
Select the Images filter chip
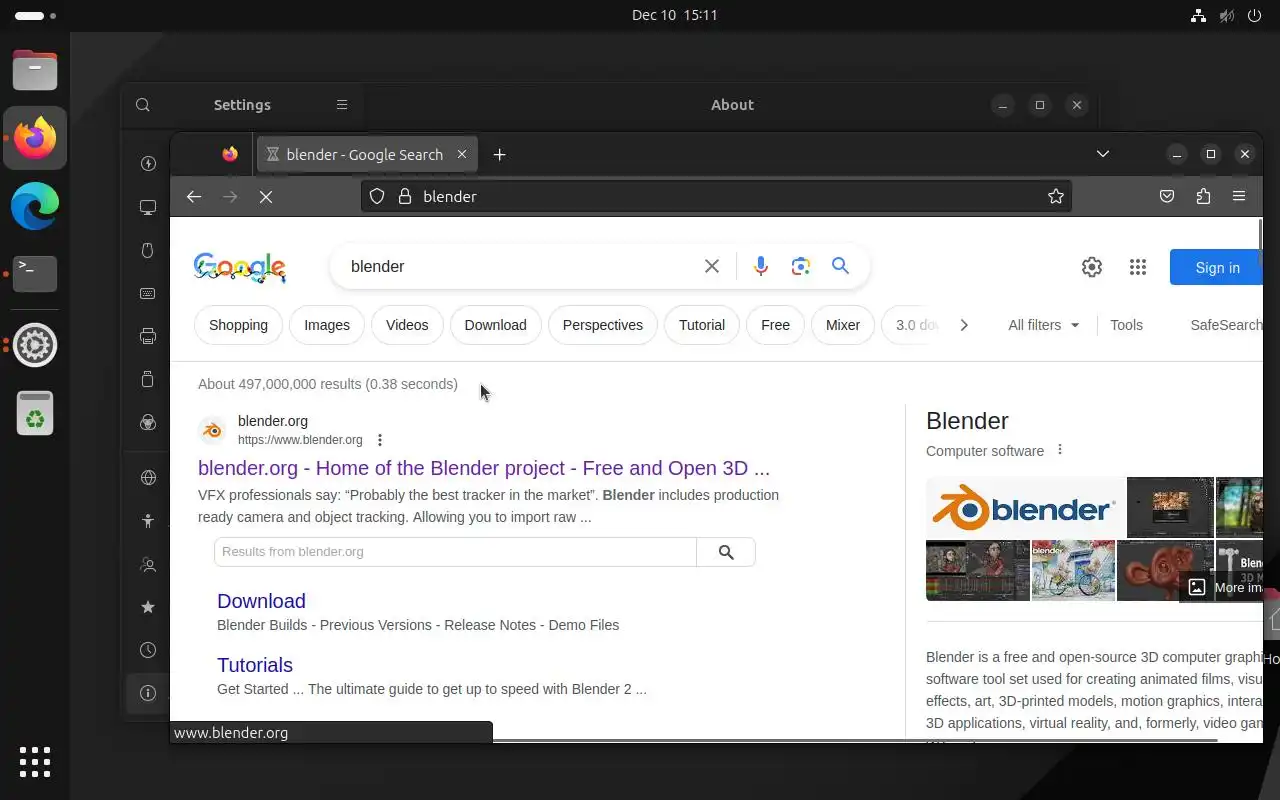point(327,325)
